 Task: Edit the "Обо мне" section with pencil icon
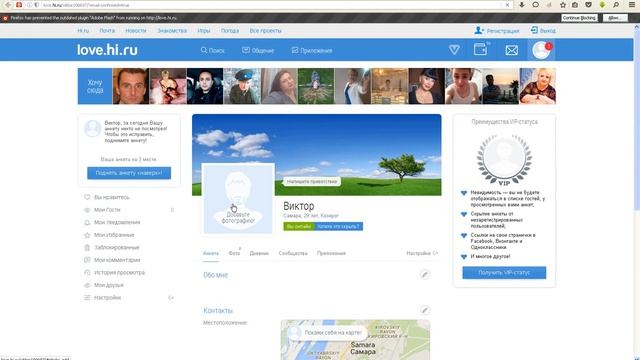point(425,274)
